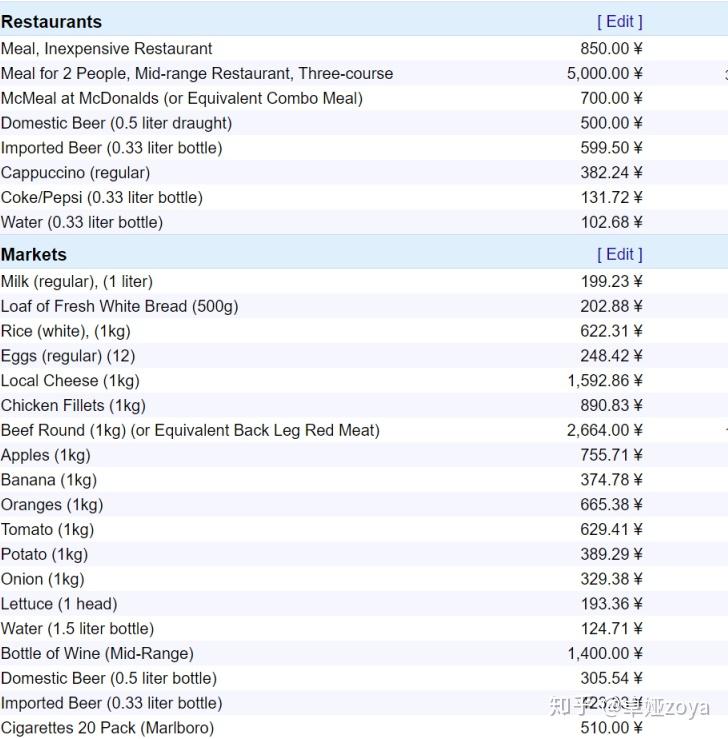This screenshot has height=739, width=728.
Task: Click the Local Cheese price 1,592.86 ¥
Action: point(604,380)
